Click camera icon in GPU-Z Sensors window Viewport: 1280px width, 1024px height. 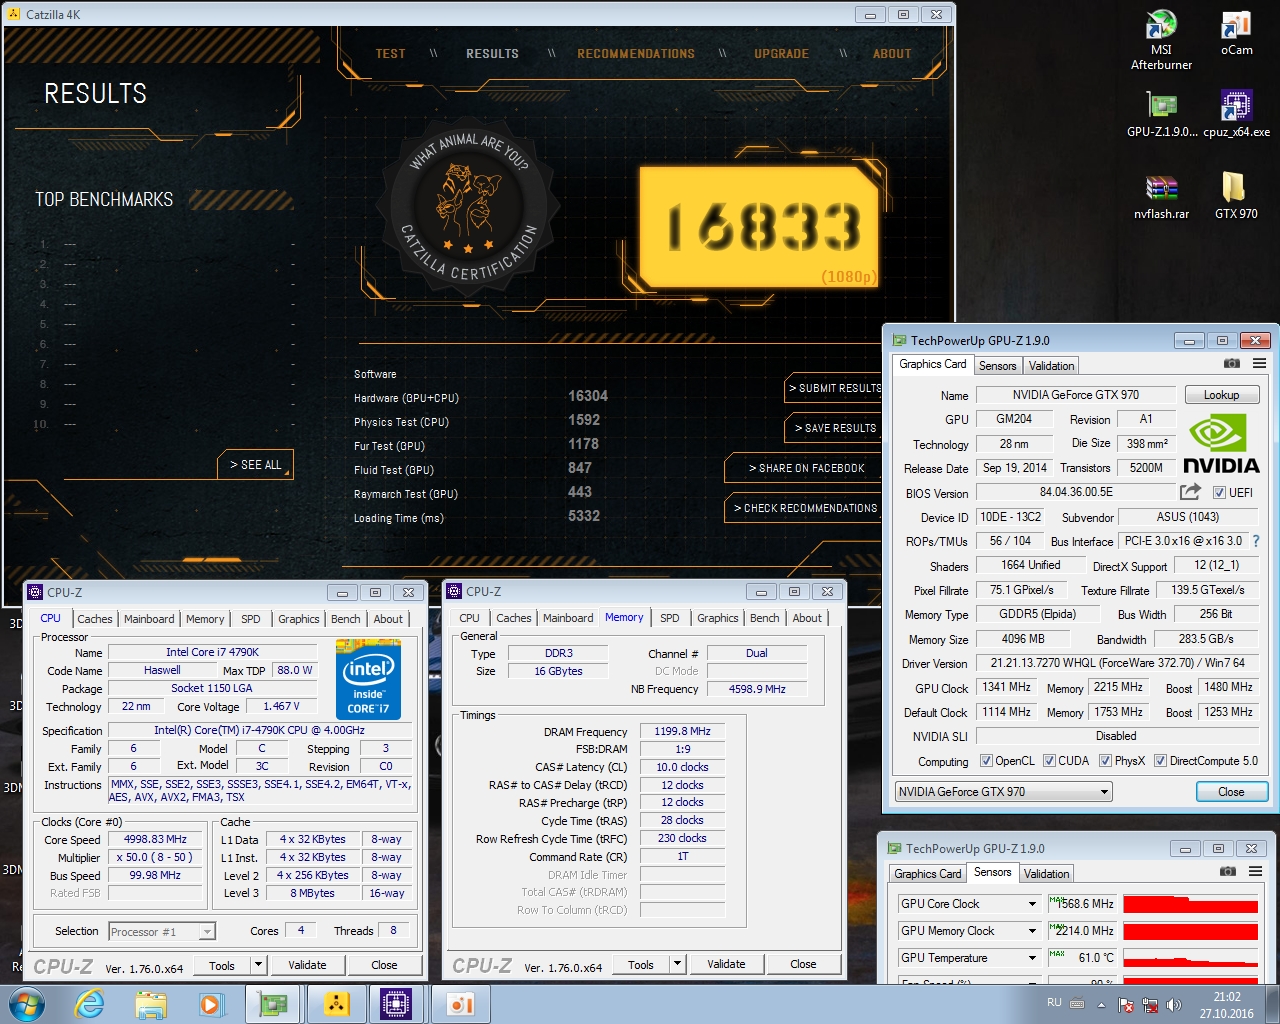tap(1228, 872)
